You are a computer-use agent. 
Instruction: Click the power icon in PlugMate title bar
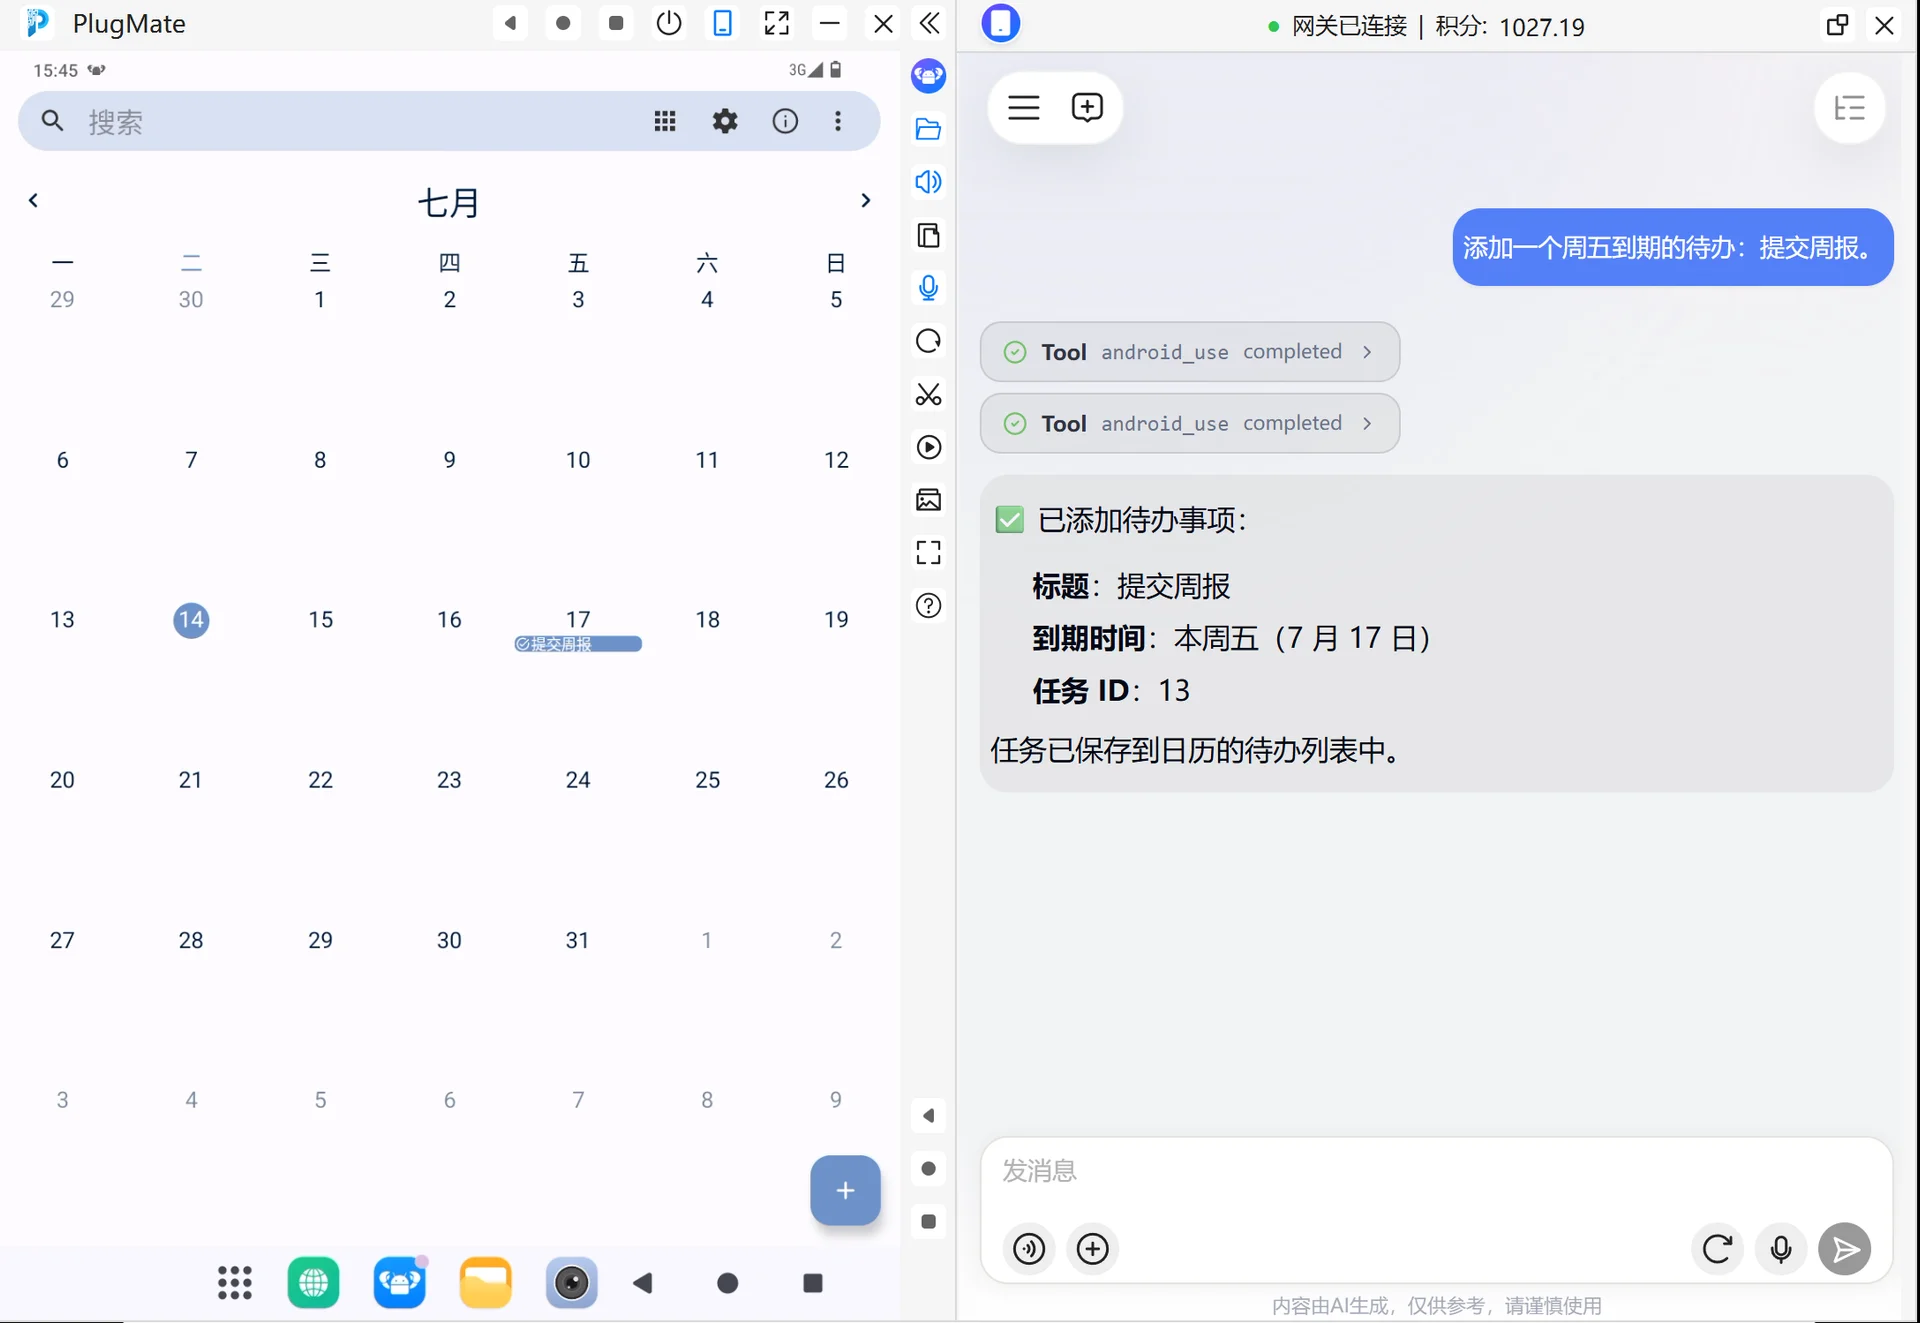pos(669,23)
